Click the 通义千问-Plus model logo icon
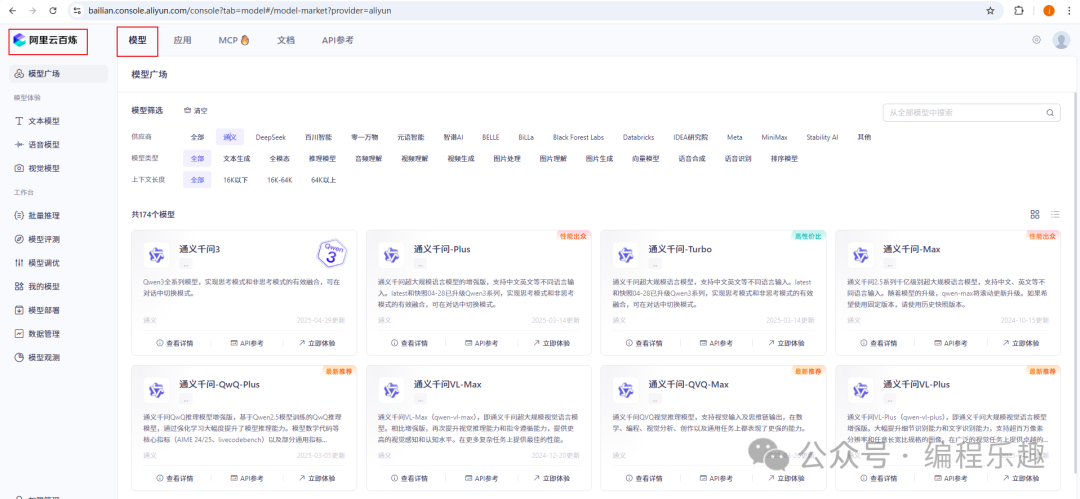 [391, 255]
